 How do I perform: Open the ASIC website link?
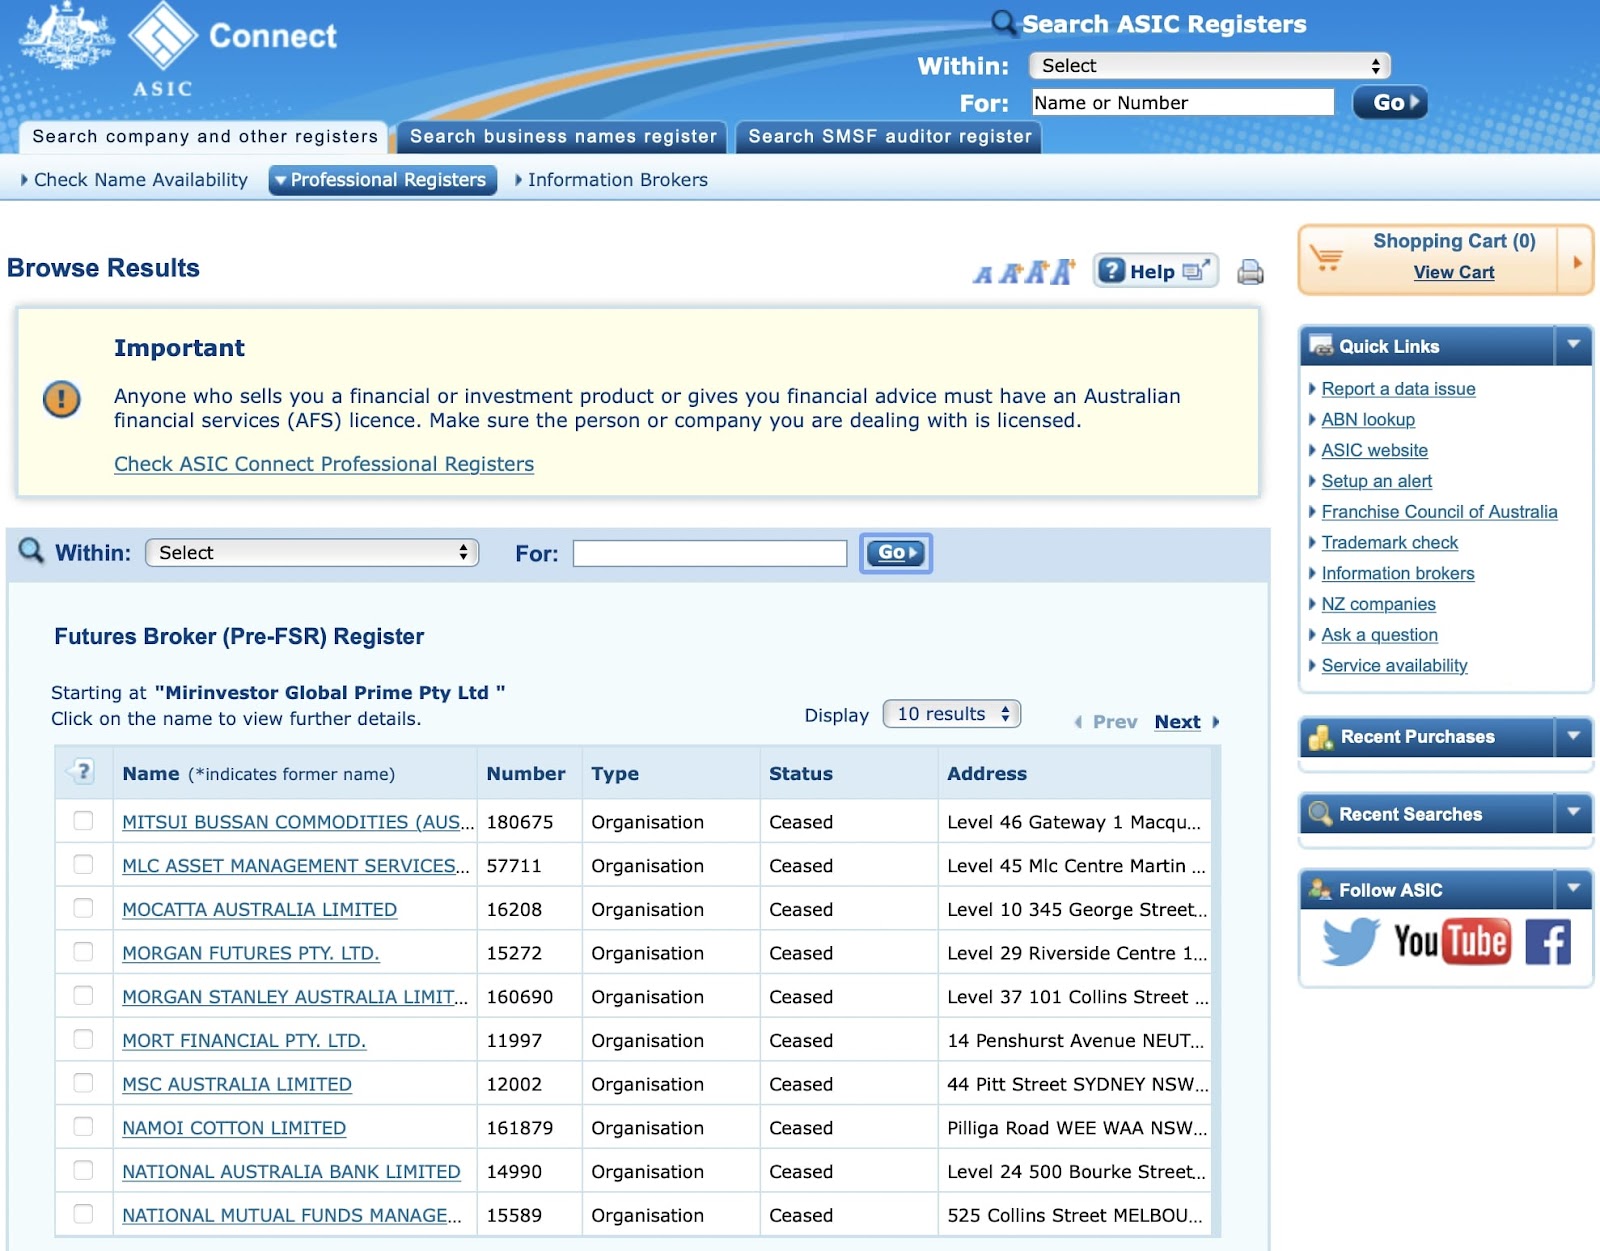click(x=1374, y=451)
